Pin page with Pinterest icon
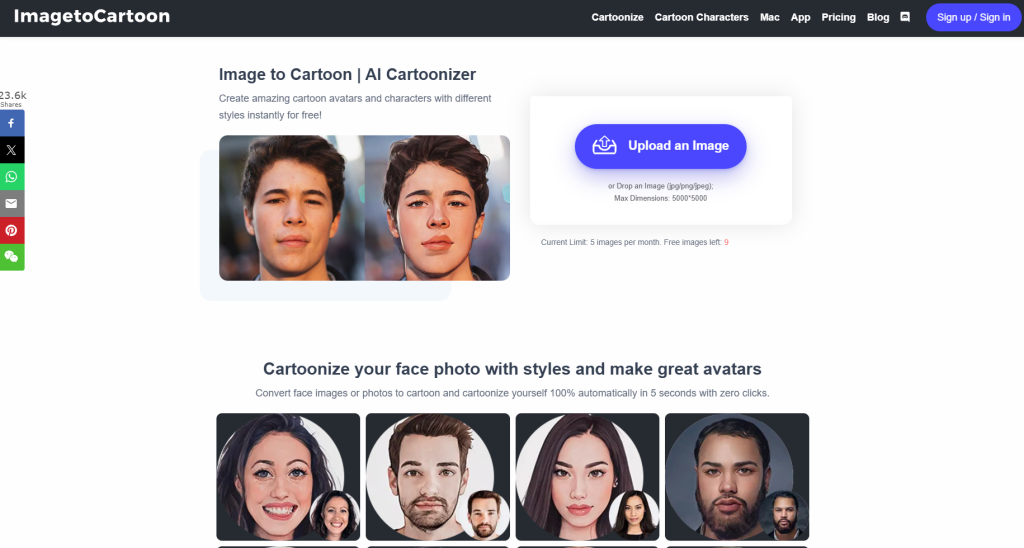This screenshot has width=1024, height=548. pyautogui.click(x=12, y=231)
